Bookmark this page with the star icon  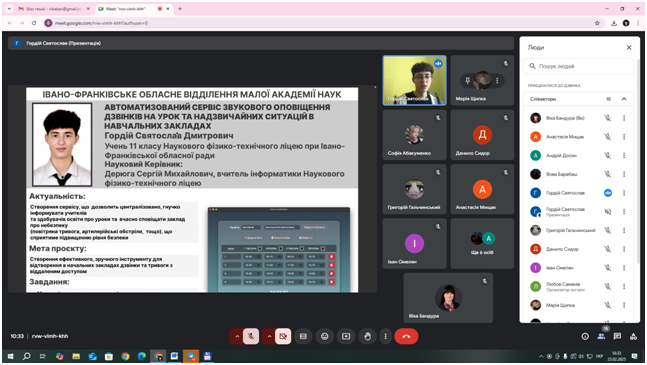tap(597, 23)
